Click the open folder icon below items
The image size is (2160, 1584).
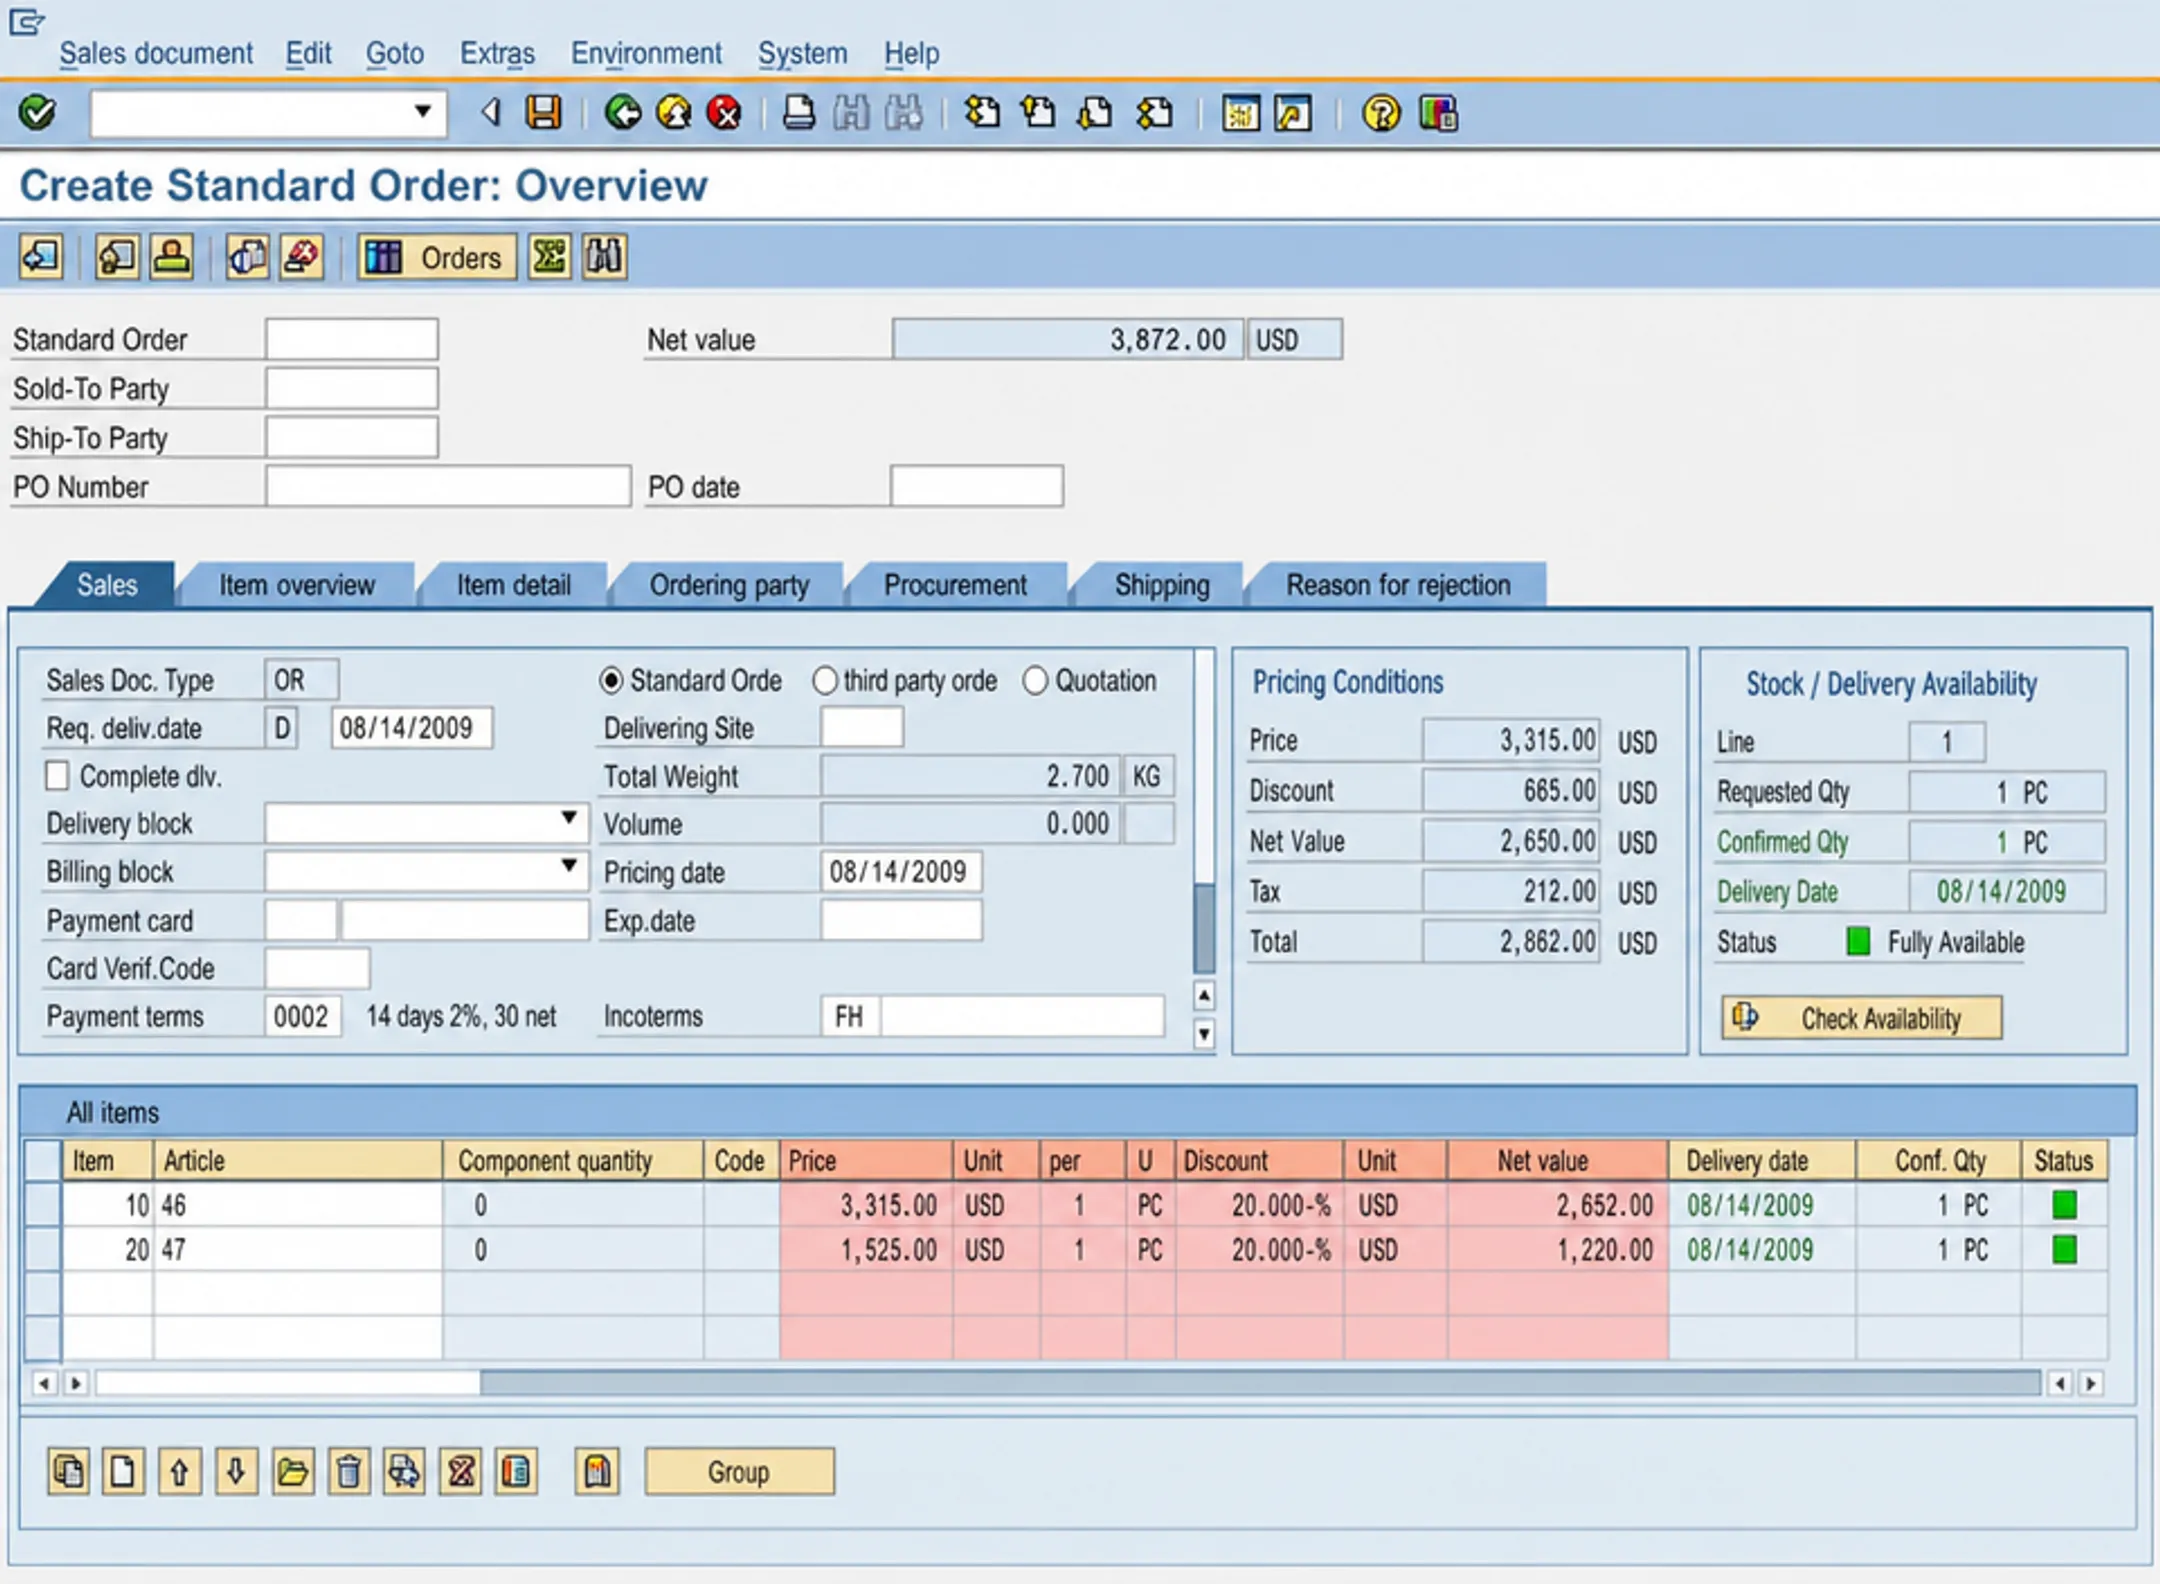(x=292, y=1471)
